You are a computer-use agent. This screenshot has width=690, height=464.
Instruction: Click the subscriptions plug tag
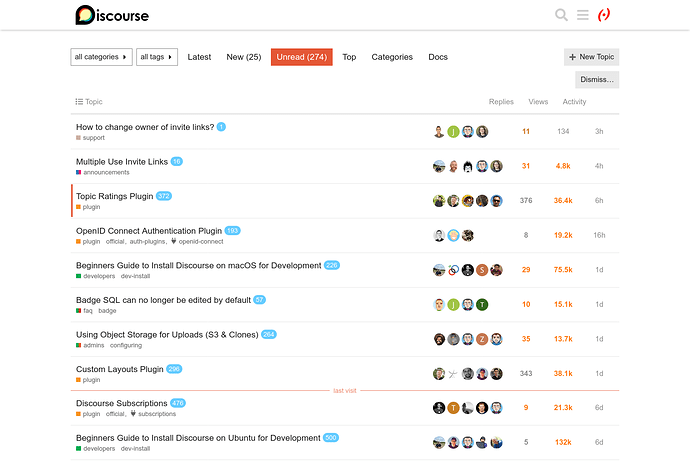153,414
